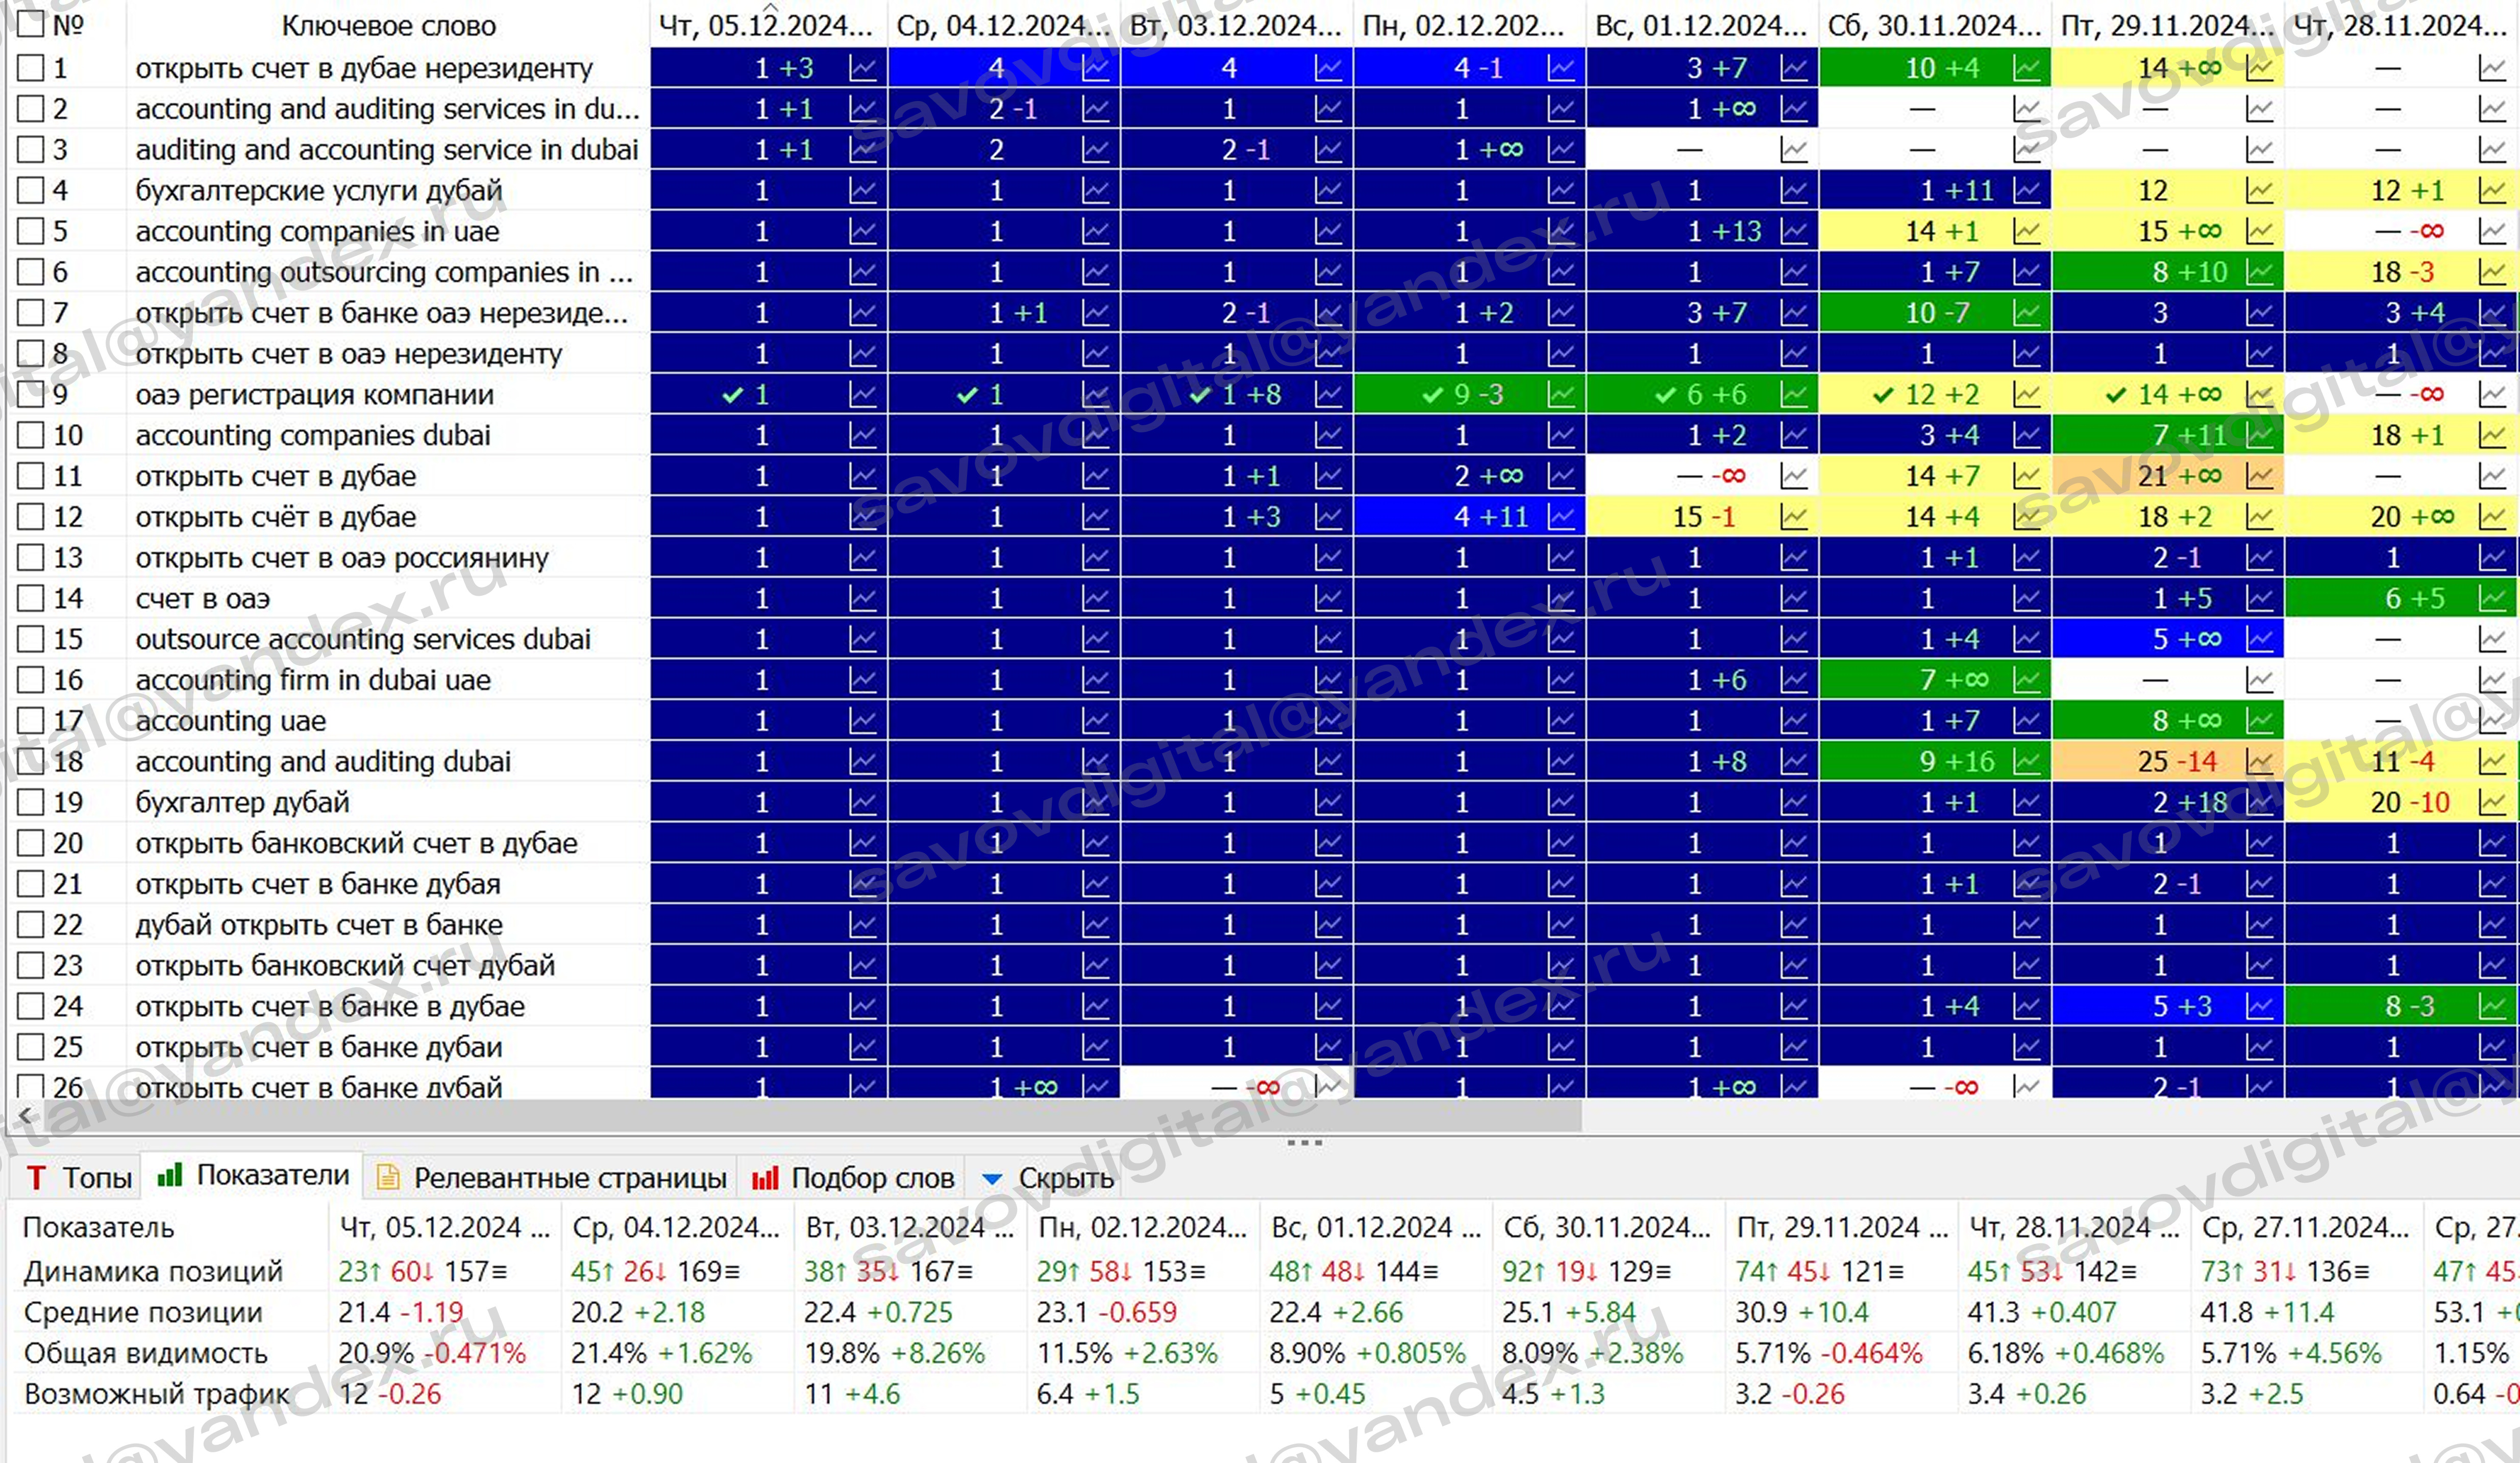Open chart icon for row 13 on 03.12.2024
Viewport: 2520px width, 1463px height.
(1329, 558)
